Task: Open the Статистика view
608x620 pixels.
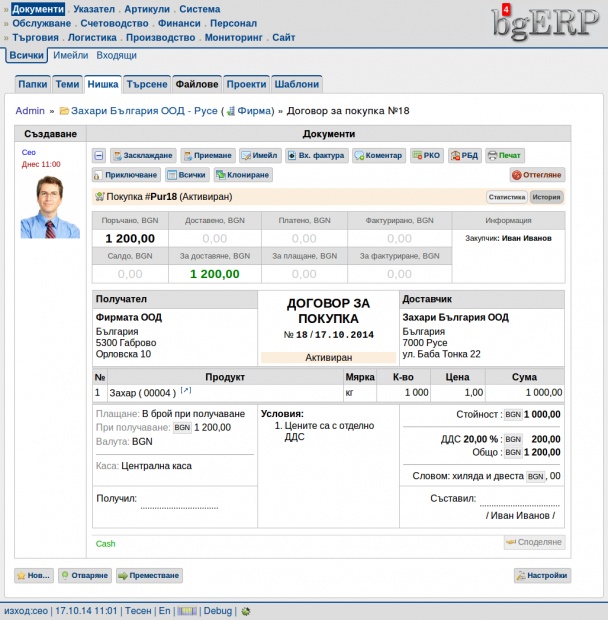Action: pyautogui.click(x=506, y=197)
